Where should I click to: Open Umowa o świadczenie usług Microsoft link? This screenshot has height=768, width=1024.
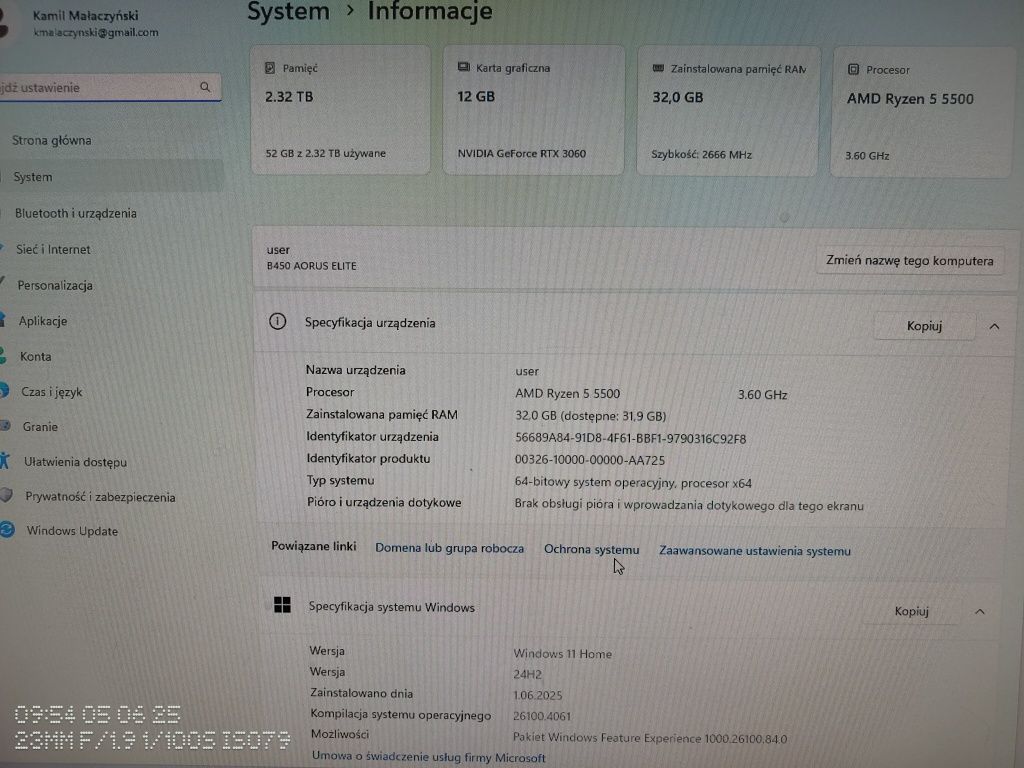(x=428, y=757)
